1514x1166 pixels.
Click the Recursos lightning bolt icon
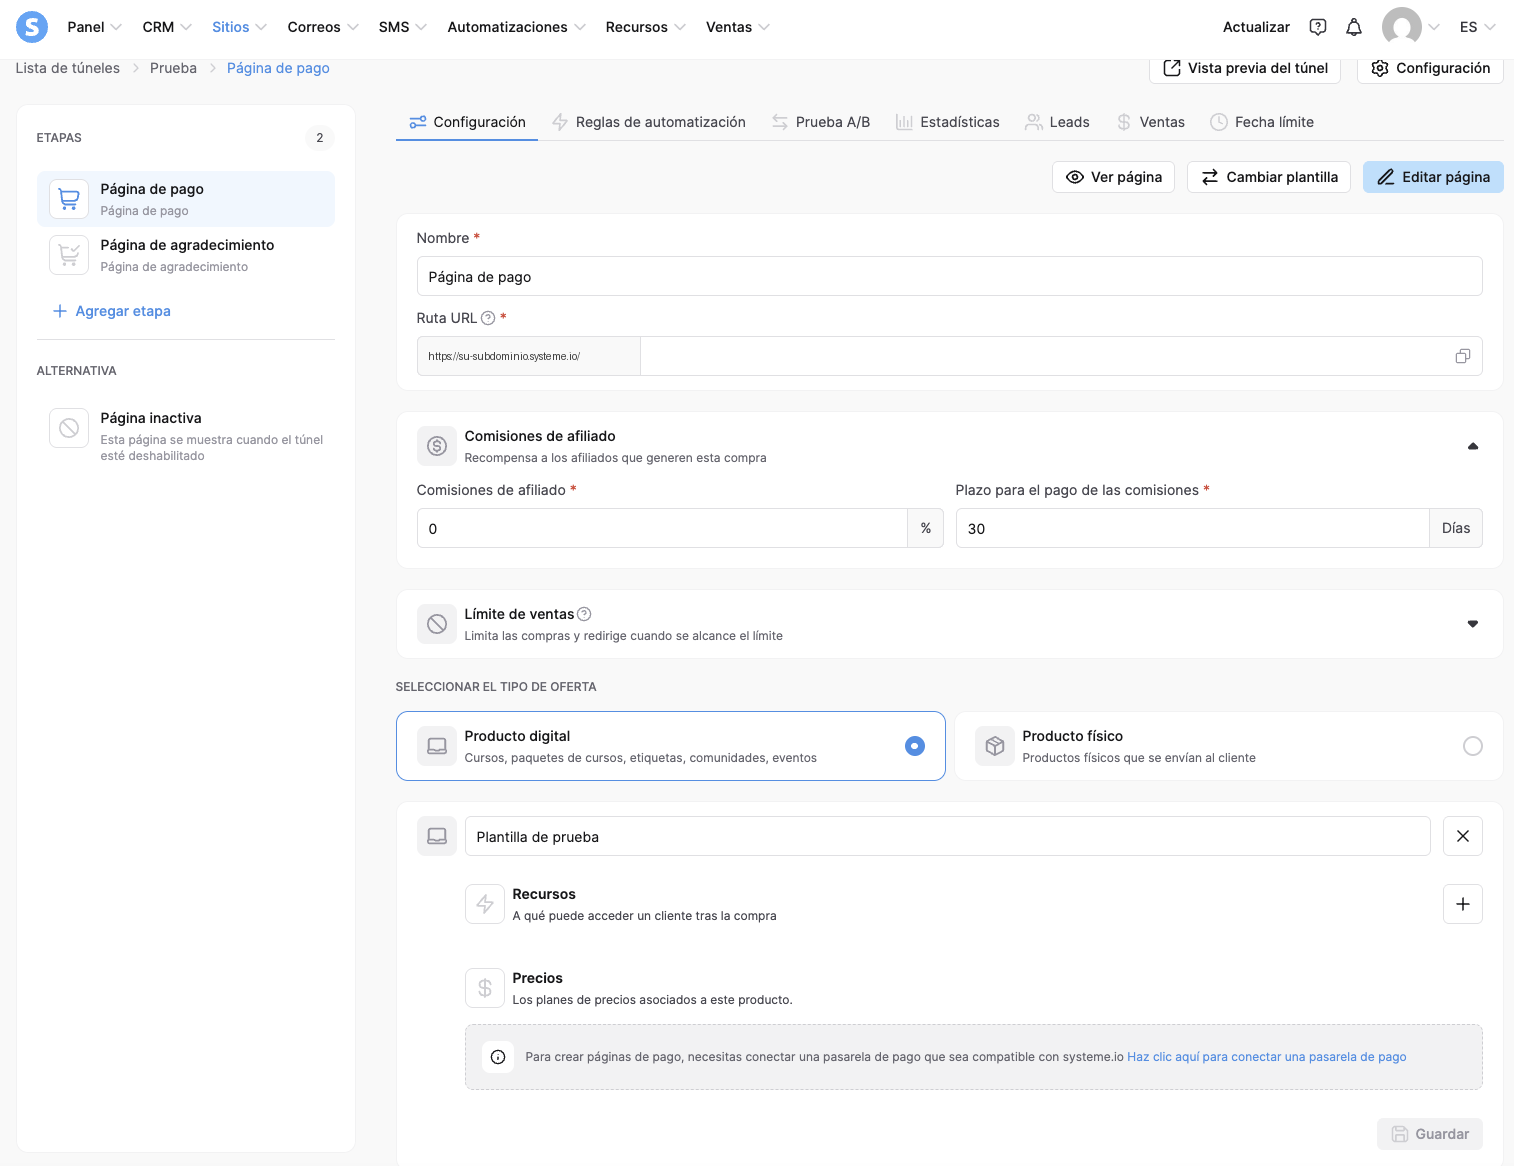point(485,904)
